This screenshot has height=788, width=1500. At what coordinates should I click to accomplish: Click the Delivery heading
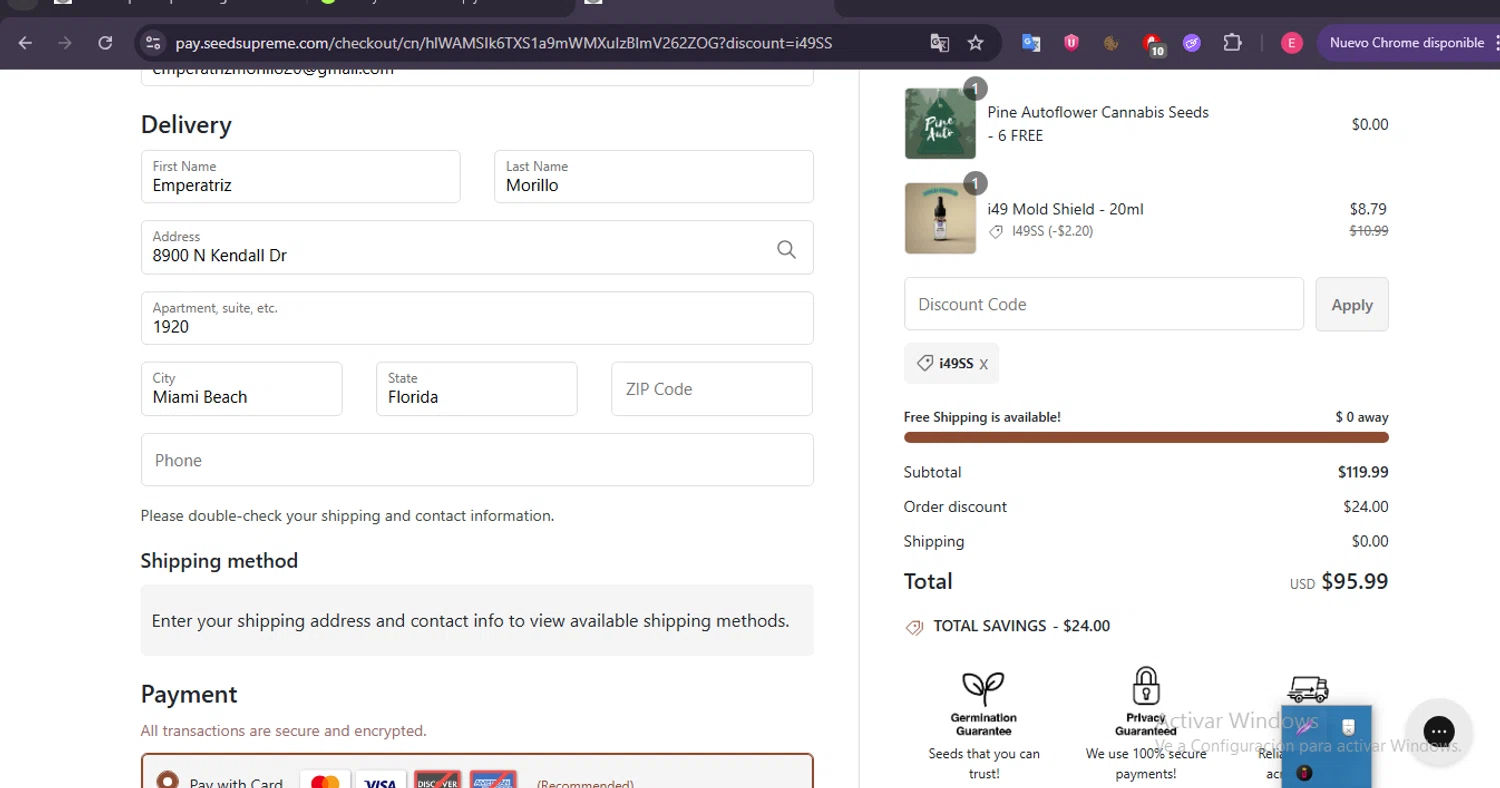point(186,125)
